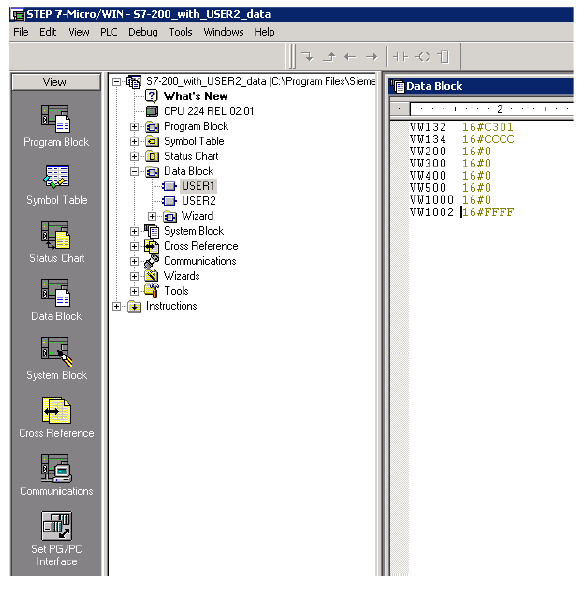Click the insert contact toolbar icon

pos(400,57)
